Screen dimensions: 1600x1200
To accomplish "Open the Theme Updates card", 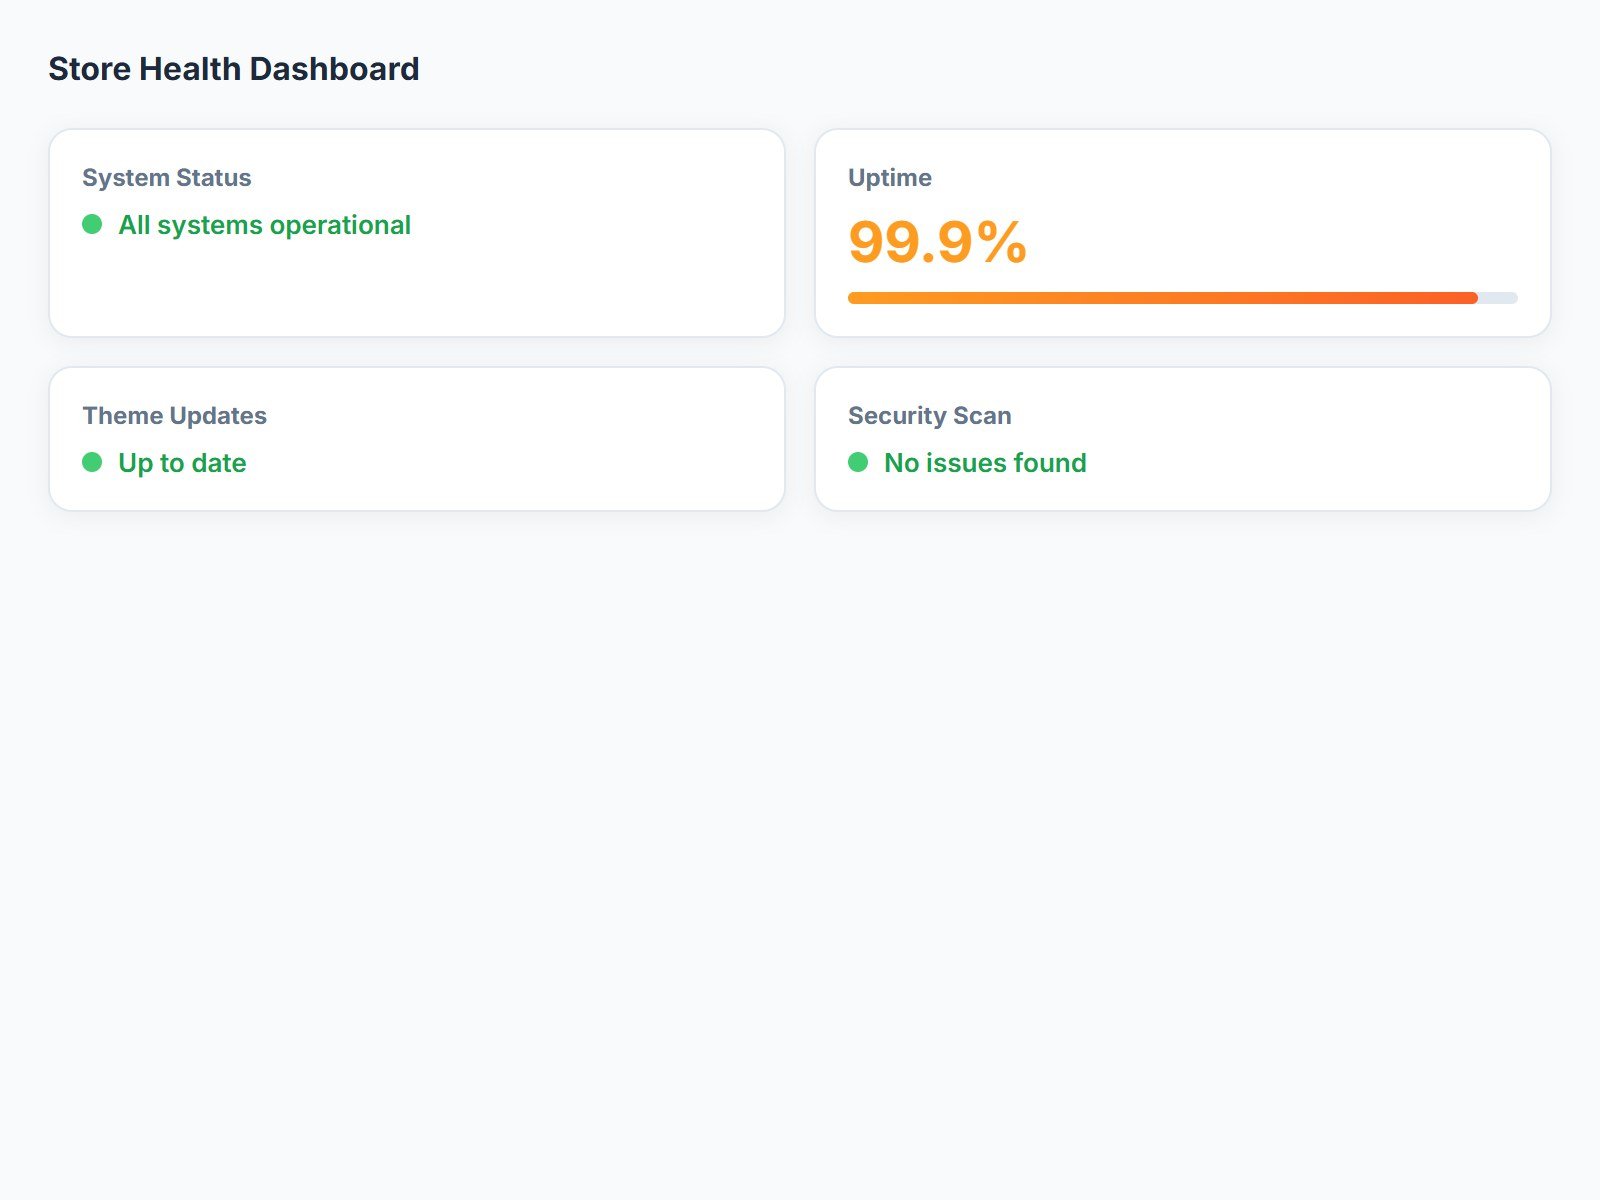I will pos(417,439).
